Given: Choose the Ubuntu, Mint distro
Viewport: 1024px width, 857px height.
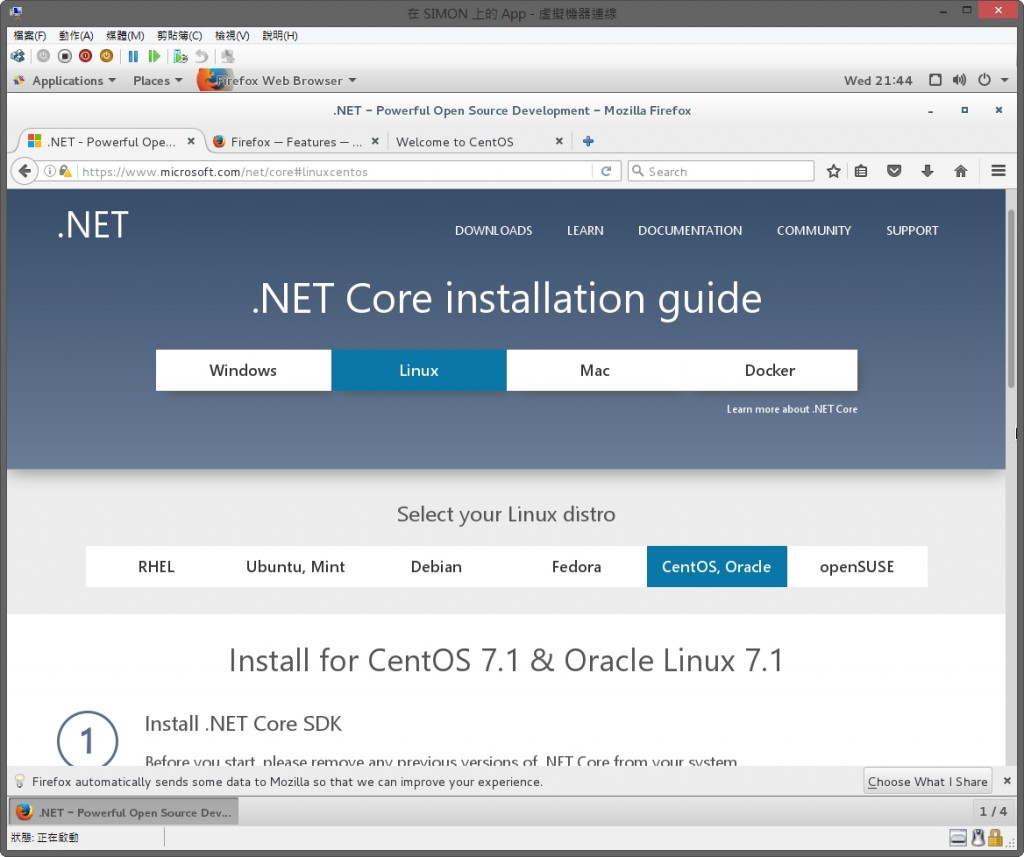Looking at the screenshot, I should point(296,566).
